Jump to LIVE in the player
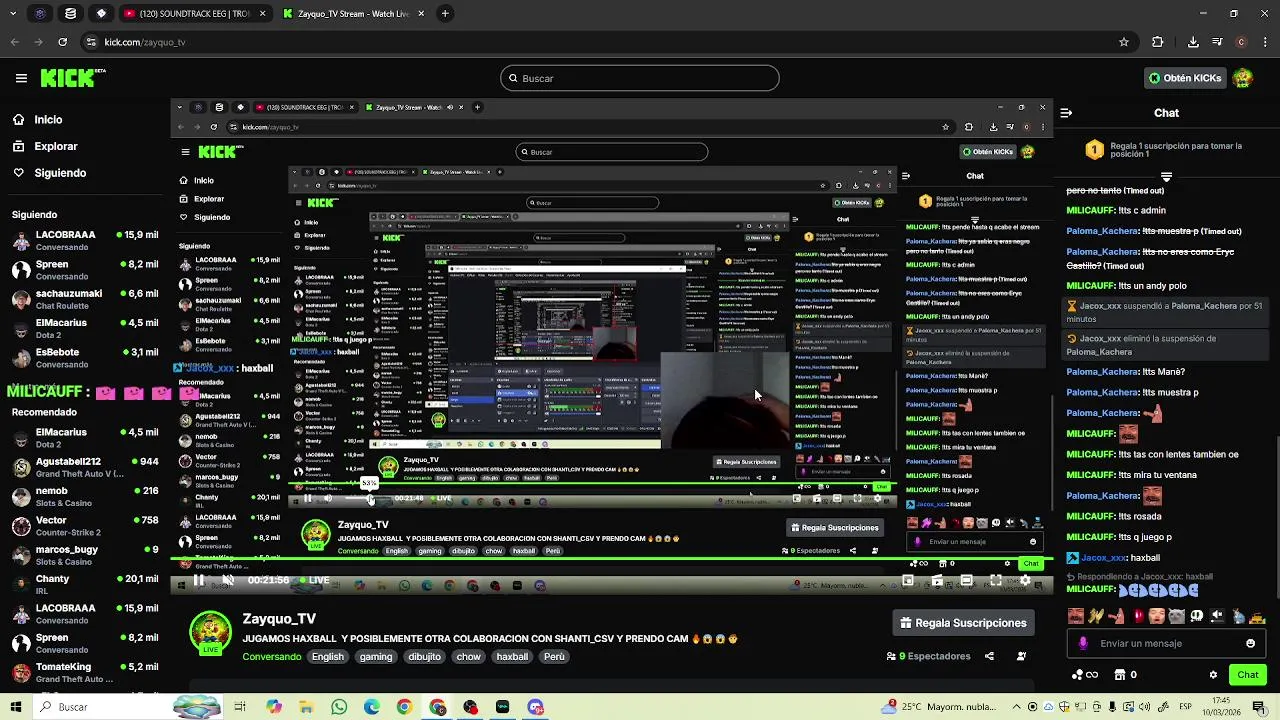The image size is (1280, 720). pos(314,580)
